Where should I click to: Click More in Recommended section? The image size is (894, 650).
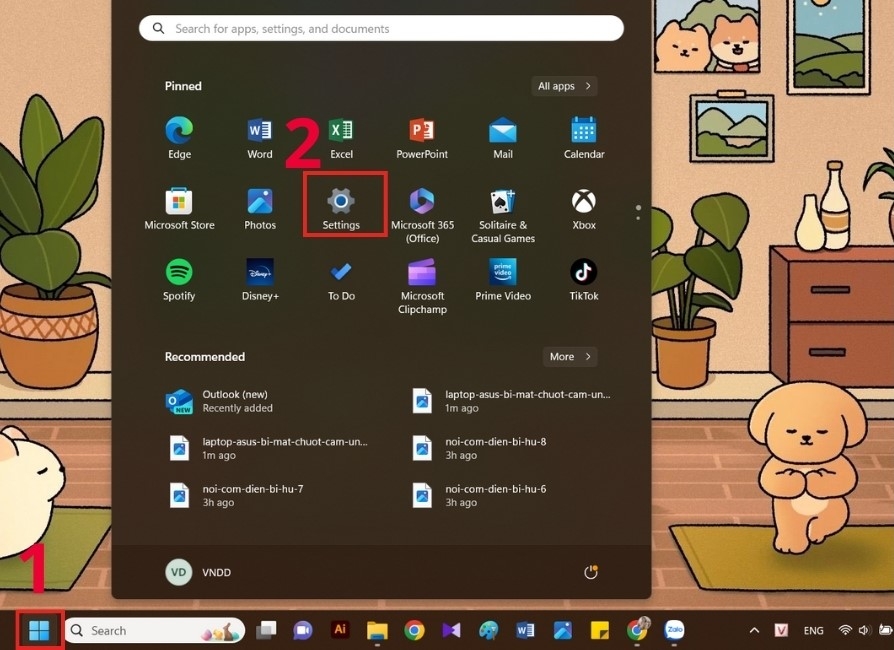pyautogui.click(x=570, y=356)
